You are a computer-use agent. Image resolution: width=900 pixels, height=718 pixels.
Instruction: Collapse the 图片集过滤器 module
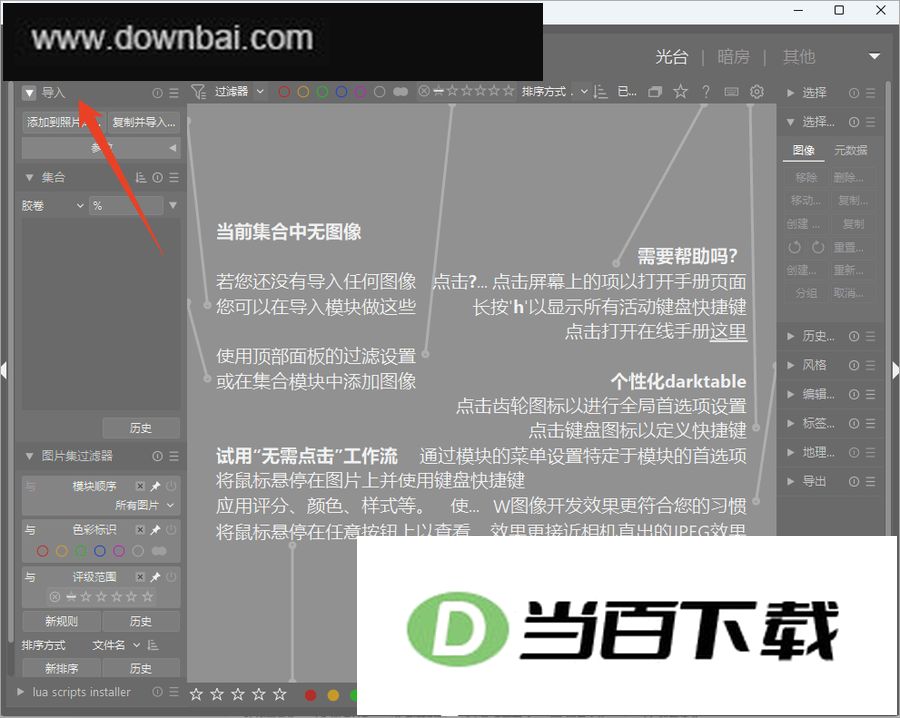[29, 456]
